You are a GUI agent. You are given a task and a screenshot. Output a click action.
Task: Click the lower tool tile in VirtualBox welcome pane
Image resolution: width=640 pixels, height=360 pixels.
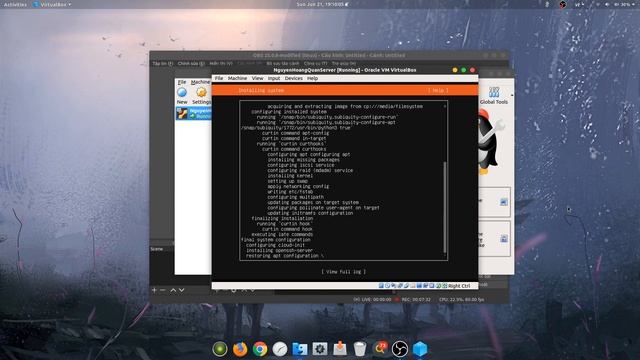click(495, 239)
